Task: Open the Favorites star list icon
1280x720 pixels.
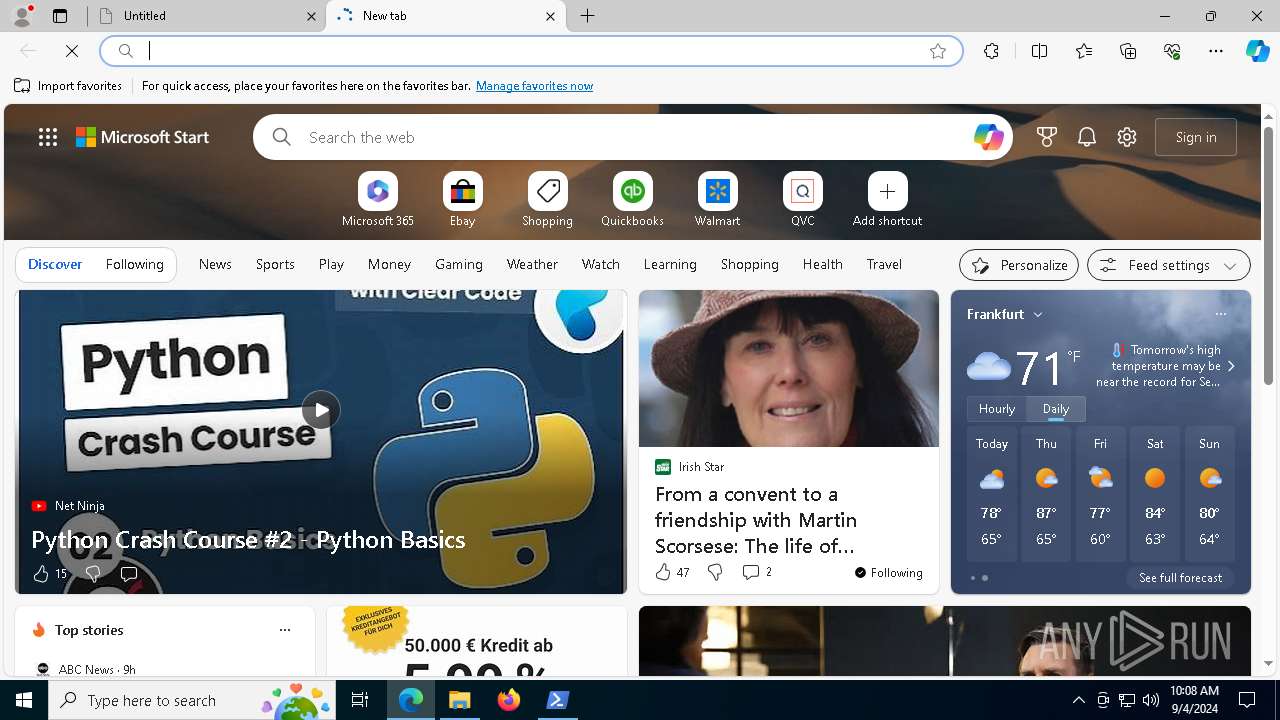Action: pyautogui.click(x=1084, y=51)
